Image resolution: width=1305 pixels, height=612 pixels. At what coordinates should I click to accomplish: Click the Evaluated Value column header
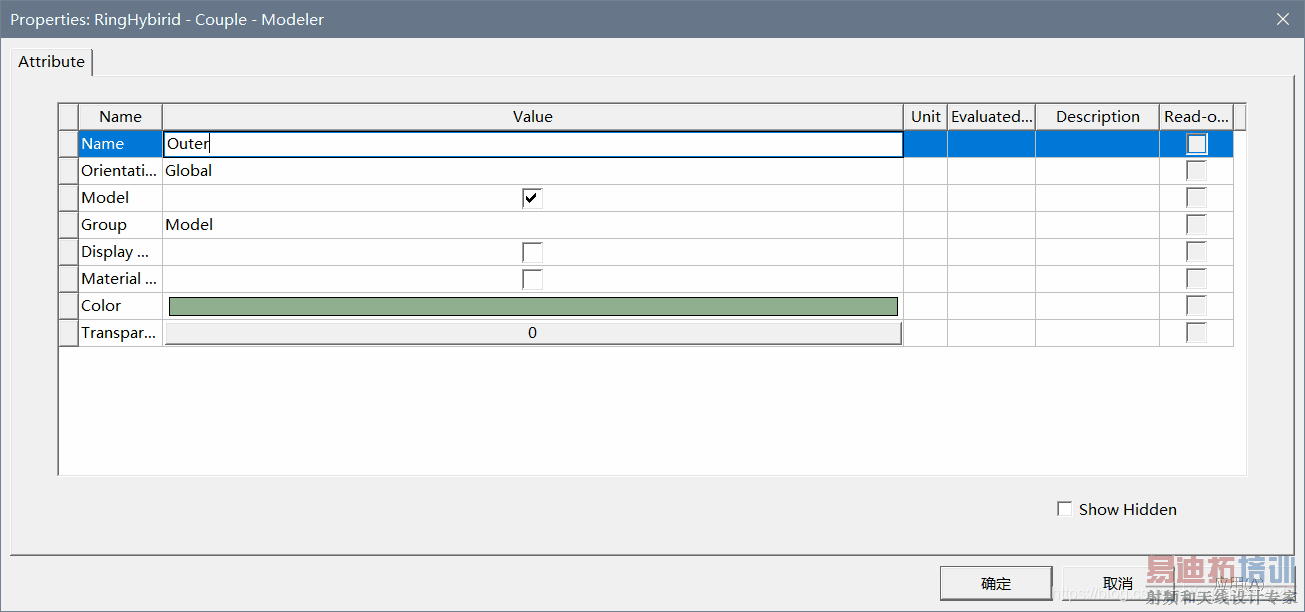point(991,117)
